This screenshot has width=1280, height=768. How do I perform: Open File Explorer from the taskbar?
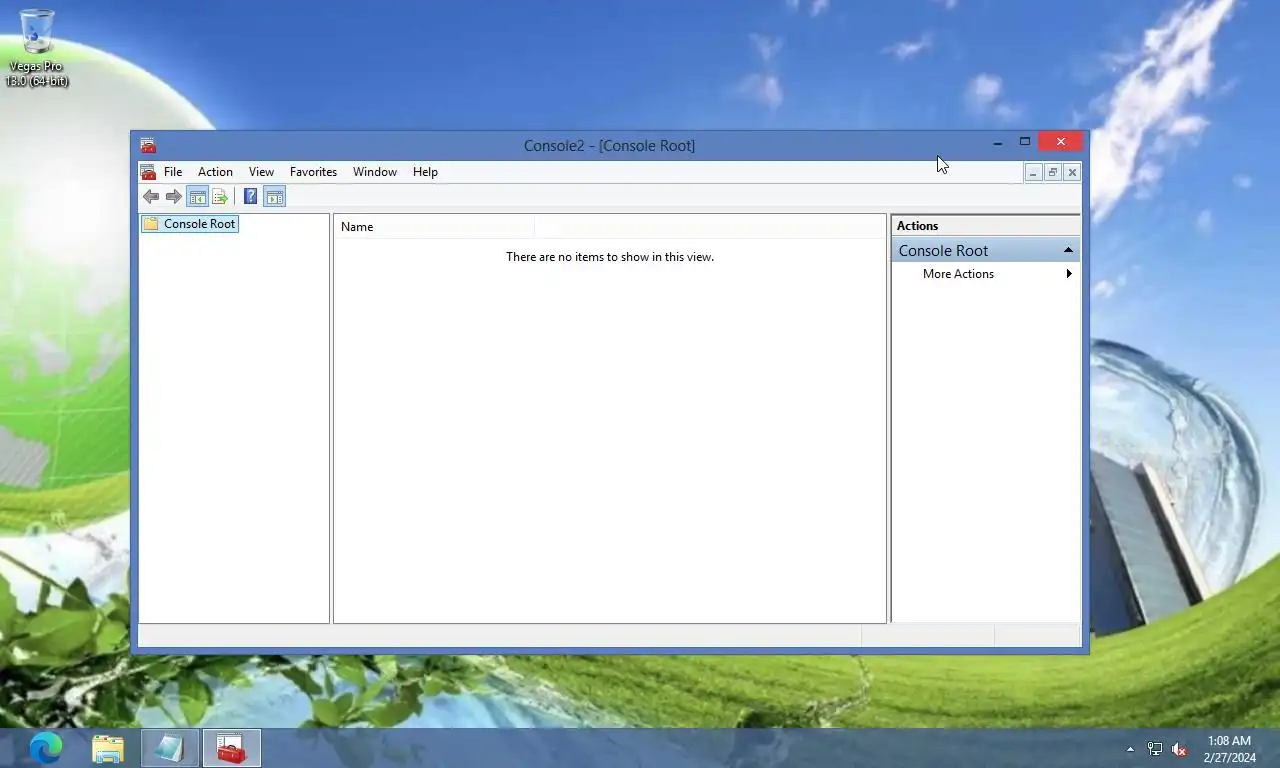pos(108,748)
